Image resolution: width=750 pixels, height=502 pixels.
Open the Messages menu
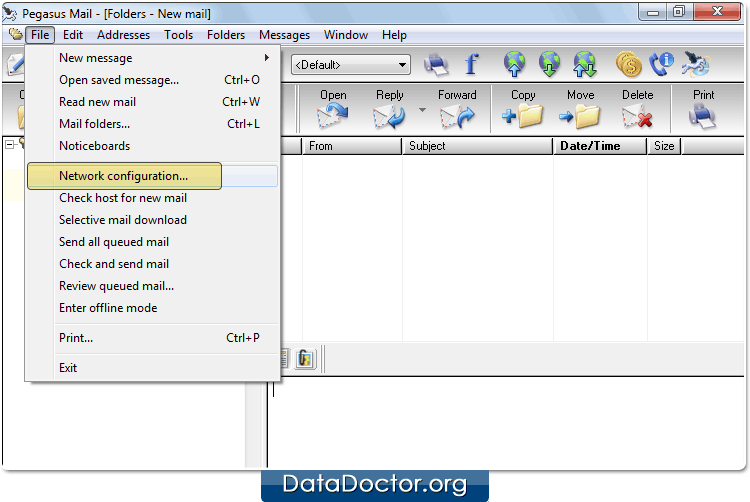[x=284, y=35]
